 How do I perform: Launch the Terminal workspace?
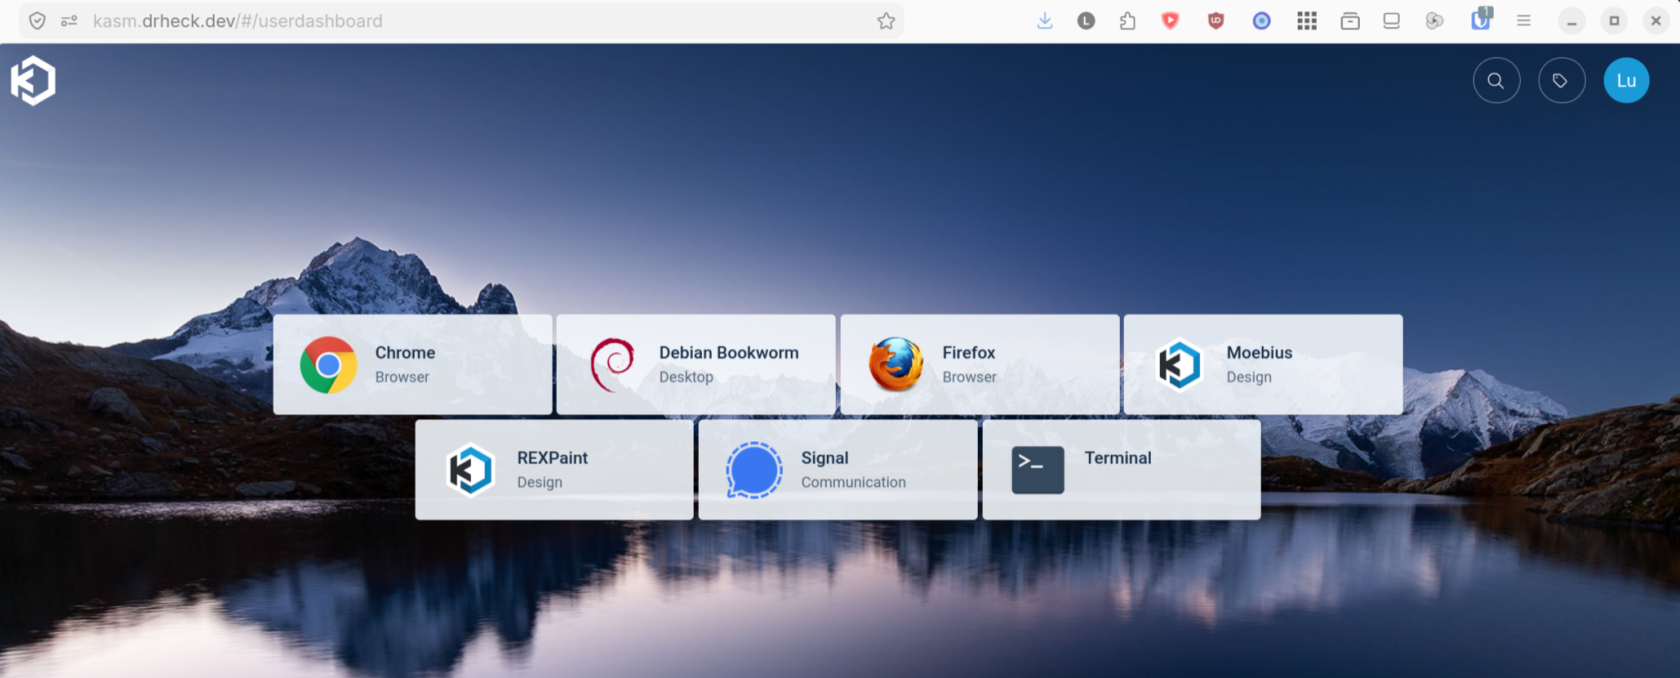[x=1121, y=469]
